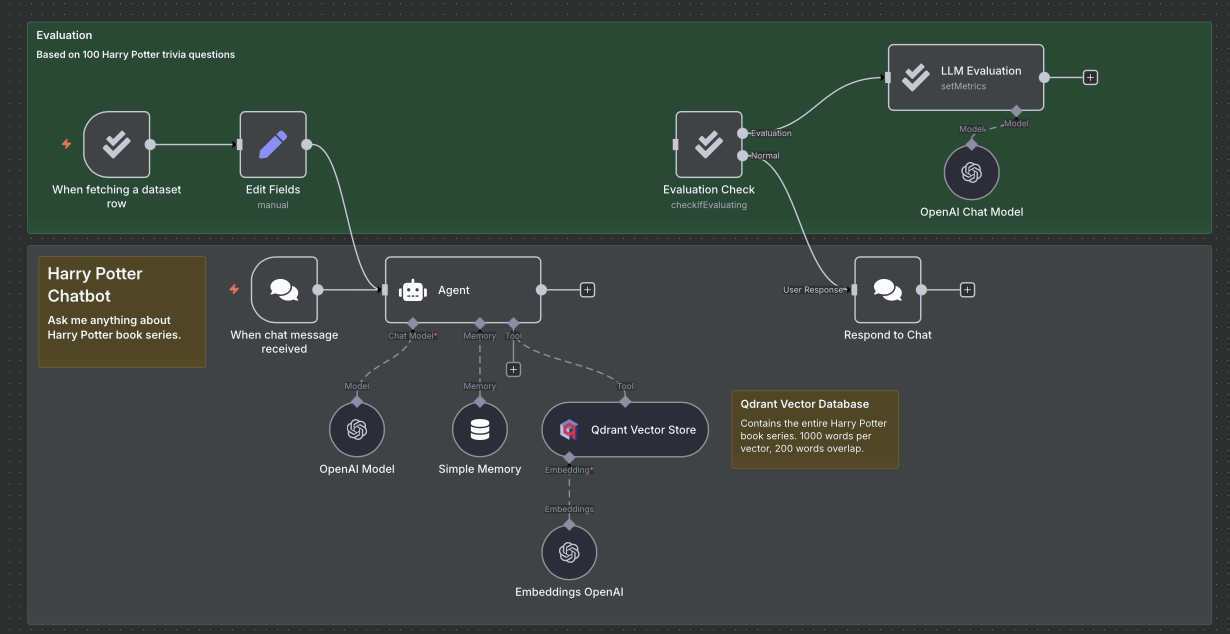Click the 'Evaluation Check' label text

pyautogui.click(x=709, y=189)
